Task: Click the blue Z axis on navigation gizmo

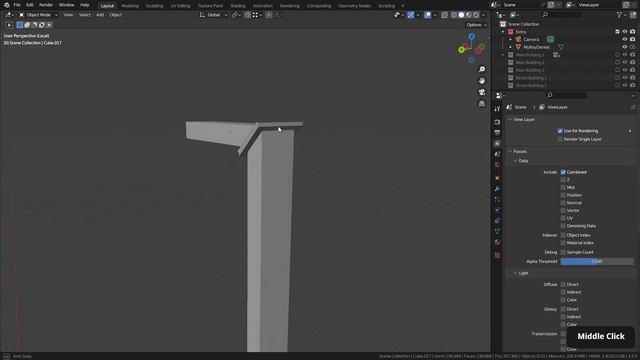Action: 471,37
